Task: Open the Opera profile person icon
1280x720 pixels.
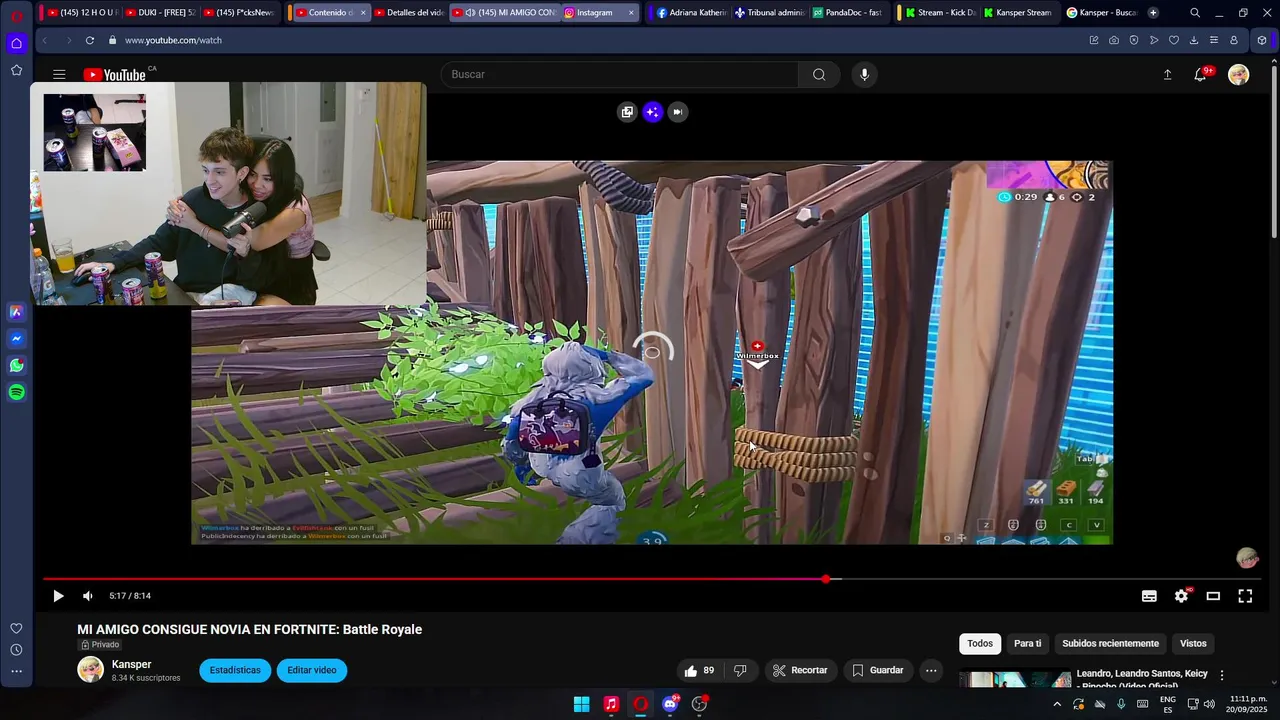Action: [1234, 40]
